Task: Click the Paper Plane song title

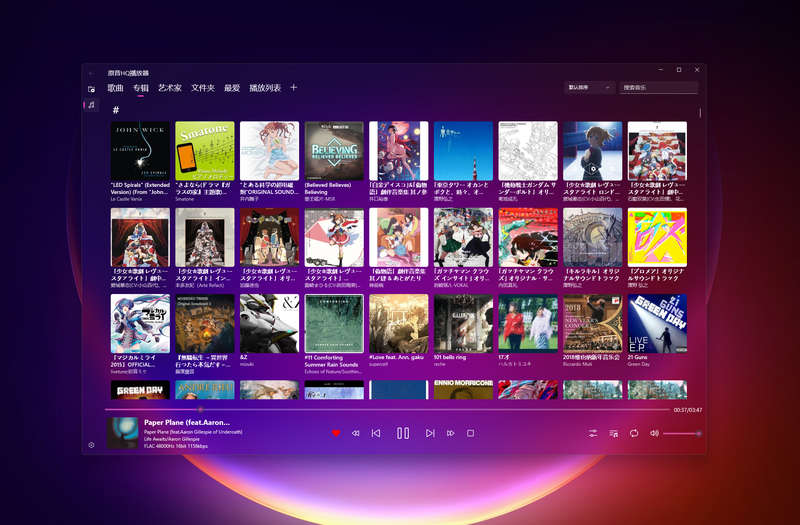Action: click(187, 422)
